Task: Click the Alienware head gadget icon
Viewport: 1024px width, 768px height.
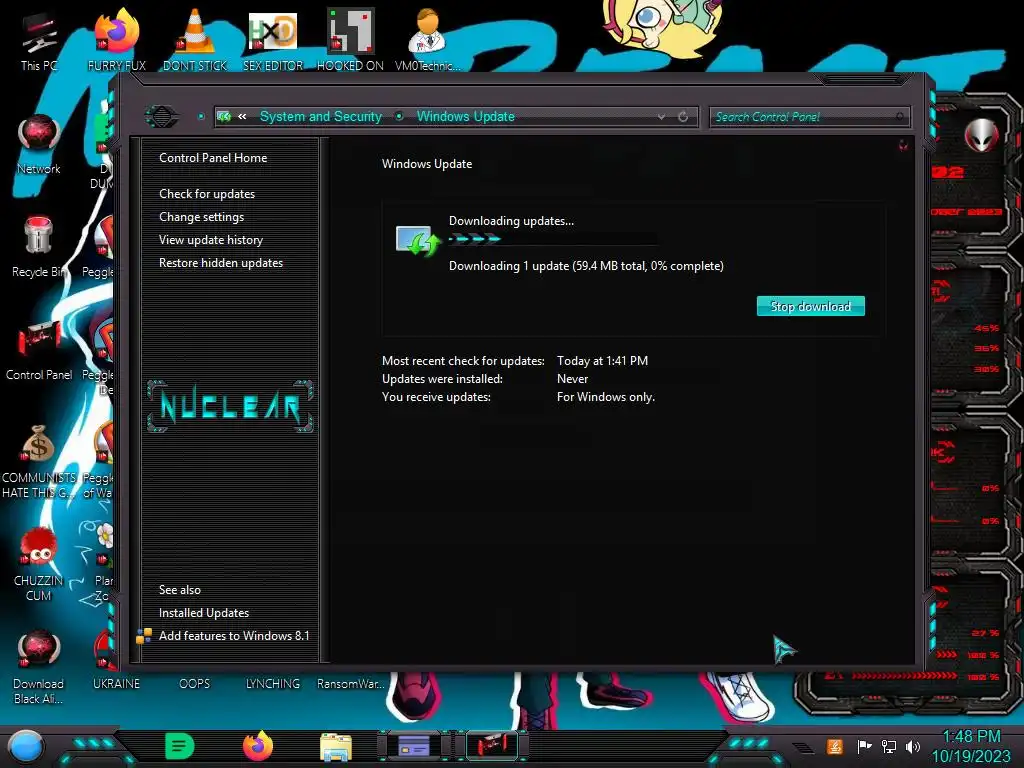Action: click(x=982, y=136)
